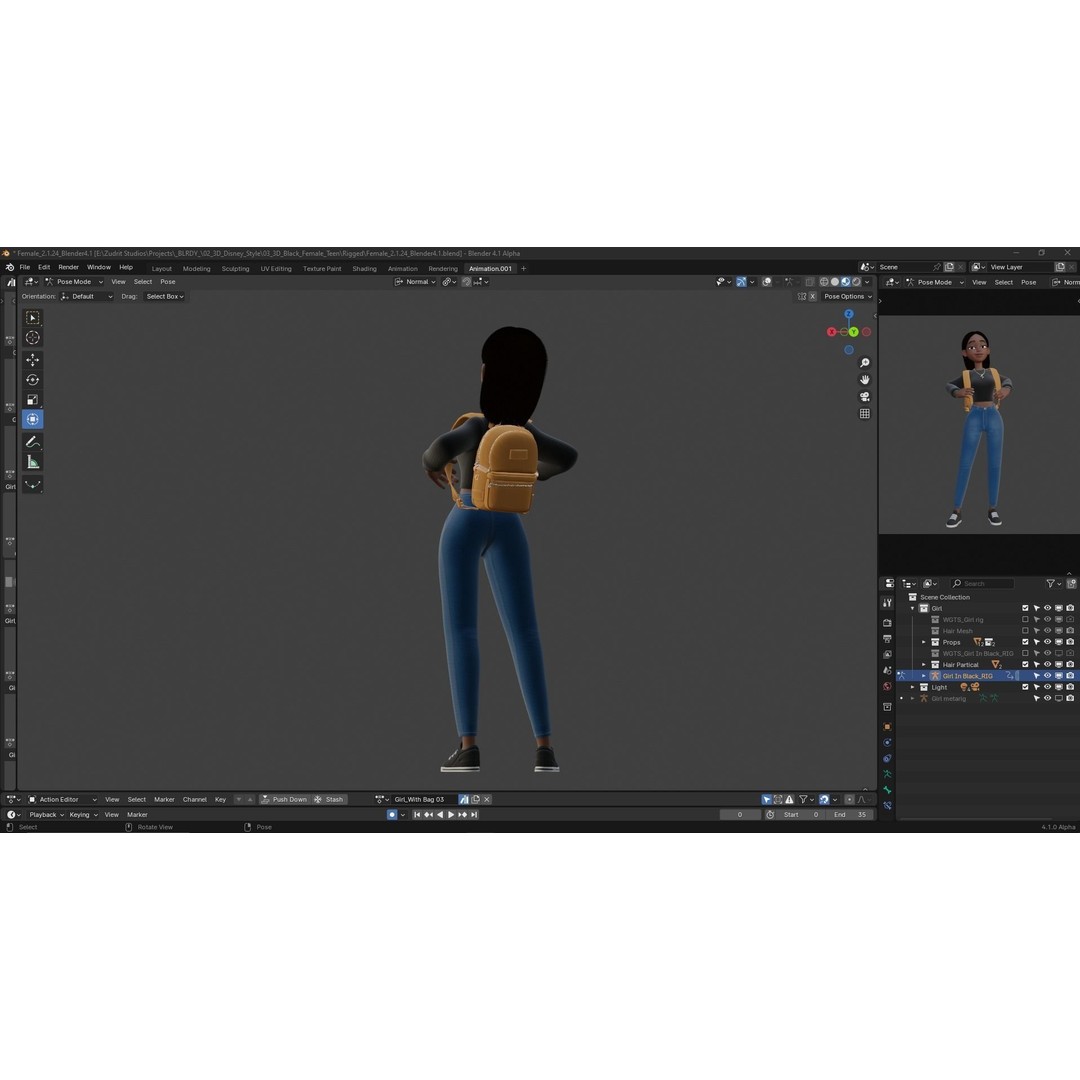Select the Rotate tool
The width and height of the screenshot is (1080, 1080).
32,380
